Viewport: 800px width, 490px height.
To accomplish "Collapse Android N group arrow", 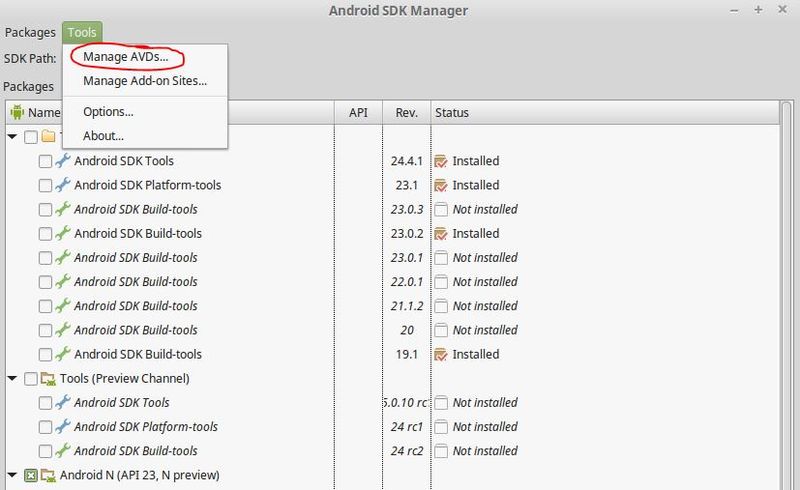I will coord(12,475).
